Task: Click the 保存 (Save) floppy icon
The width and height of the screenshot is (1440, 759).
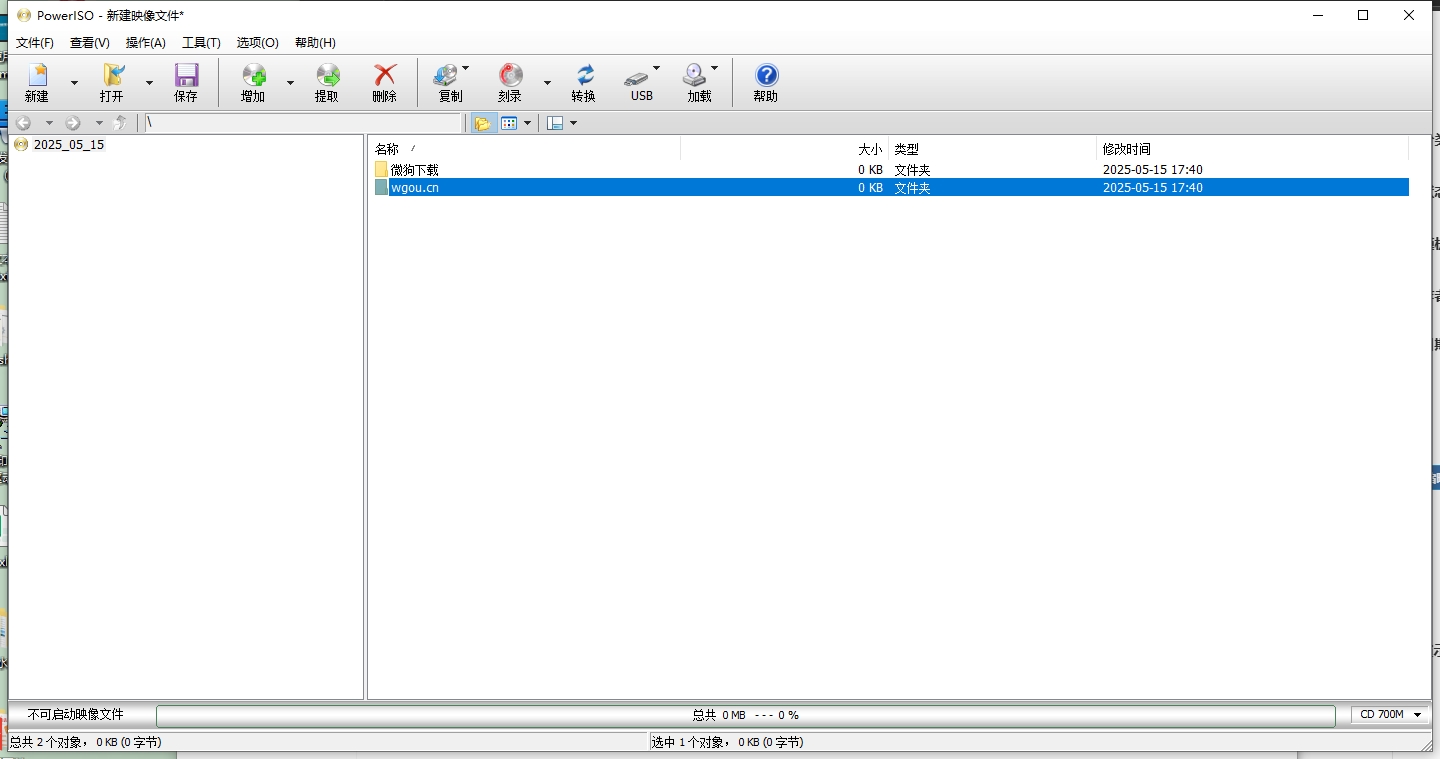Action: [x=186, y=75]
